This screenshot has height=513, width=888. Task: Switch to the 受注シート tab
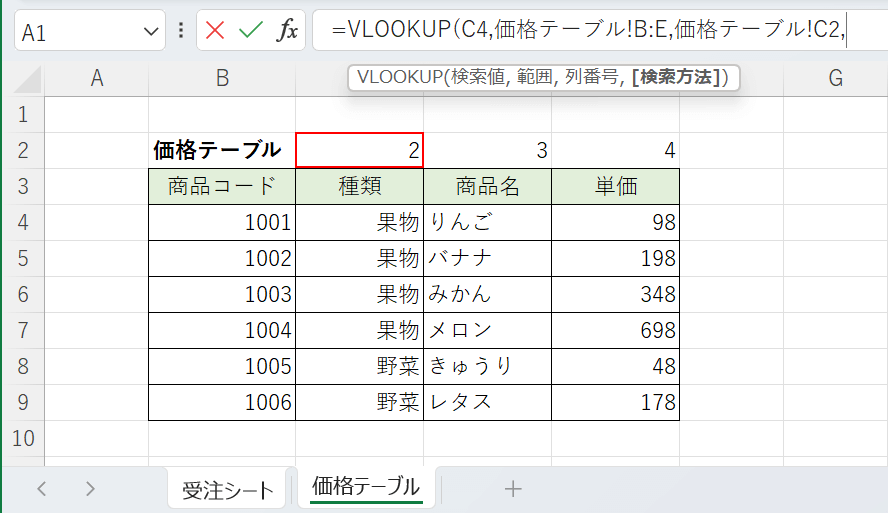click(x=228, y=489)
